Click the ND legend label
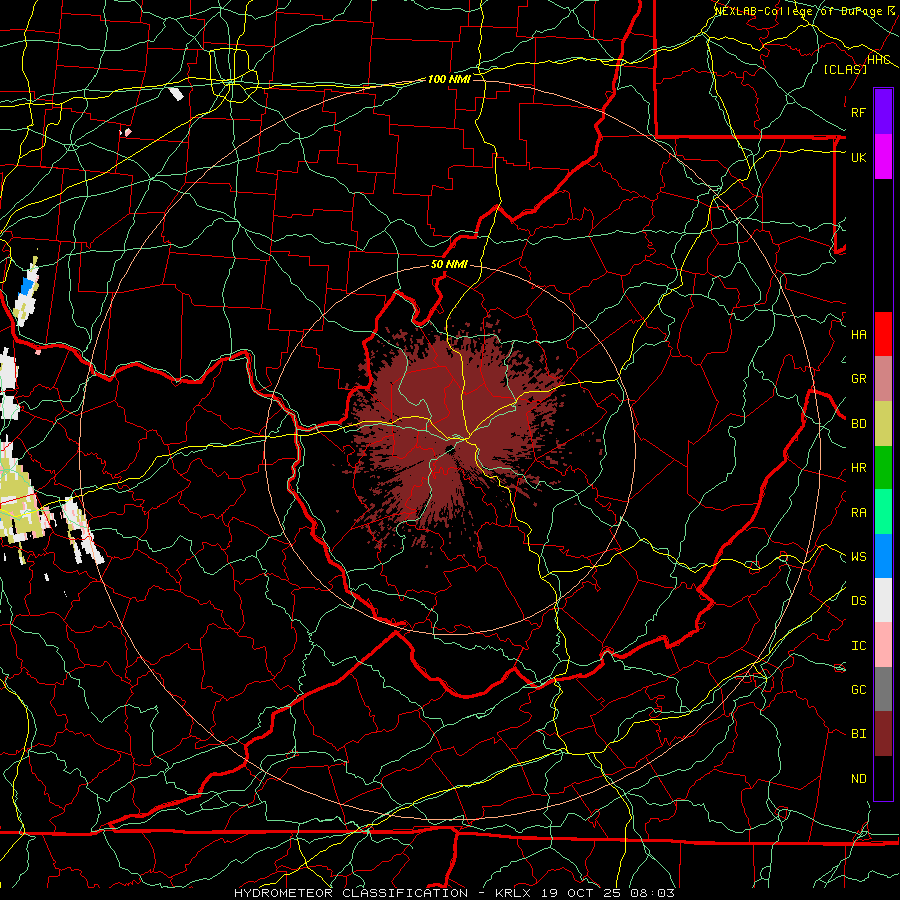This screenshot has width=900, height=900. pyautogui.click(x=858, y=779)
